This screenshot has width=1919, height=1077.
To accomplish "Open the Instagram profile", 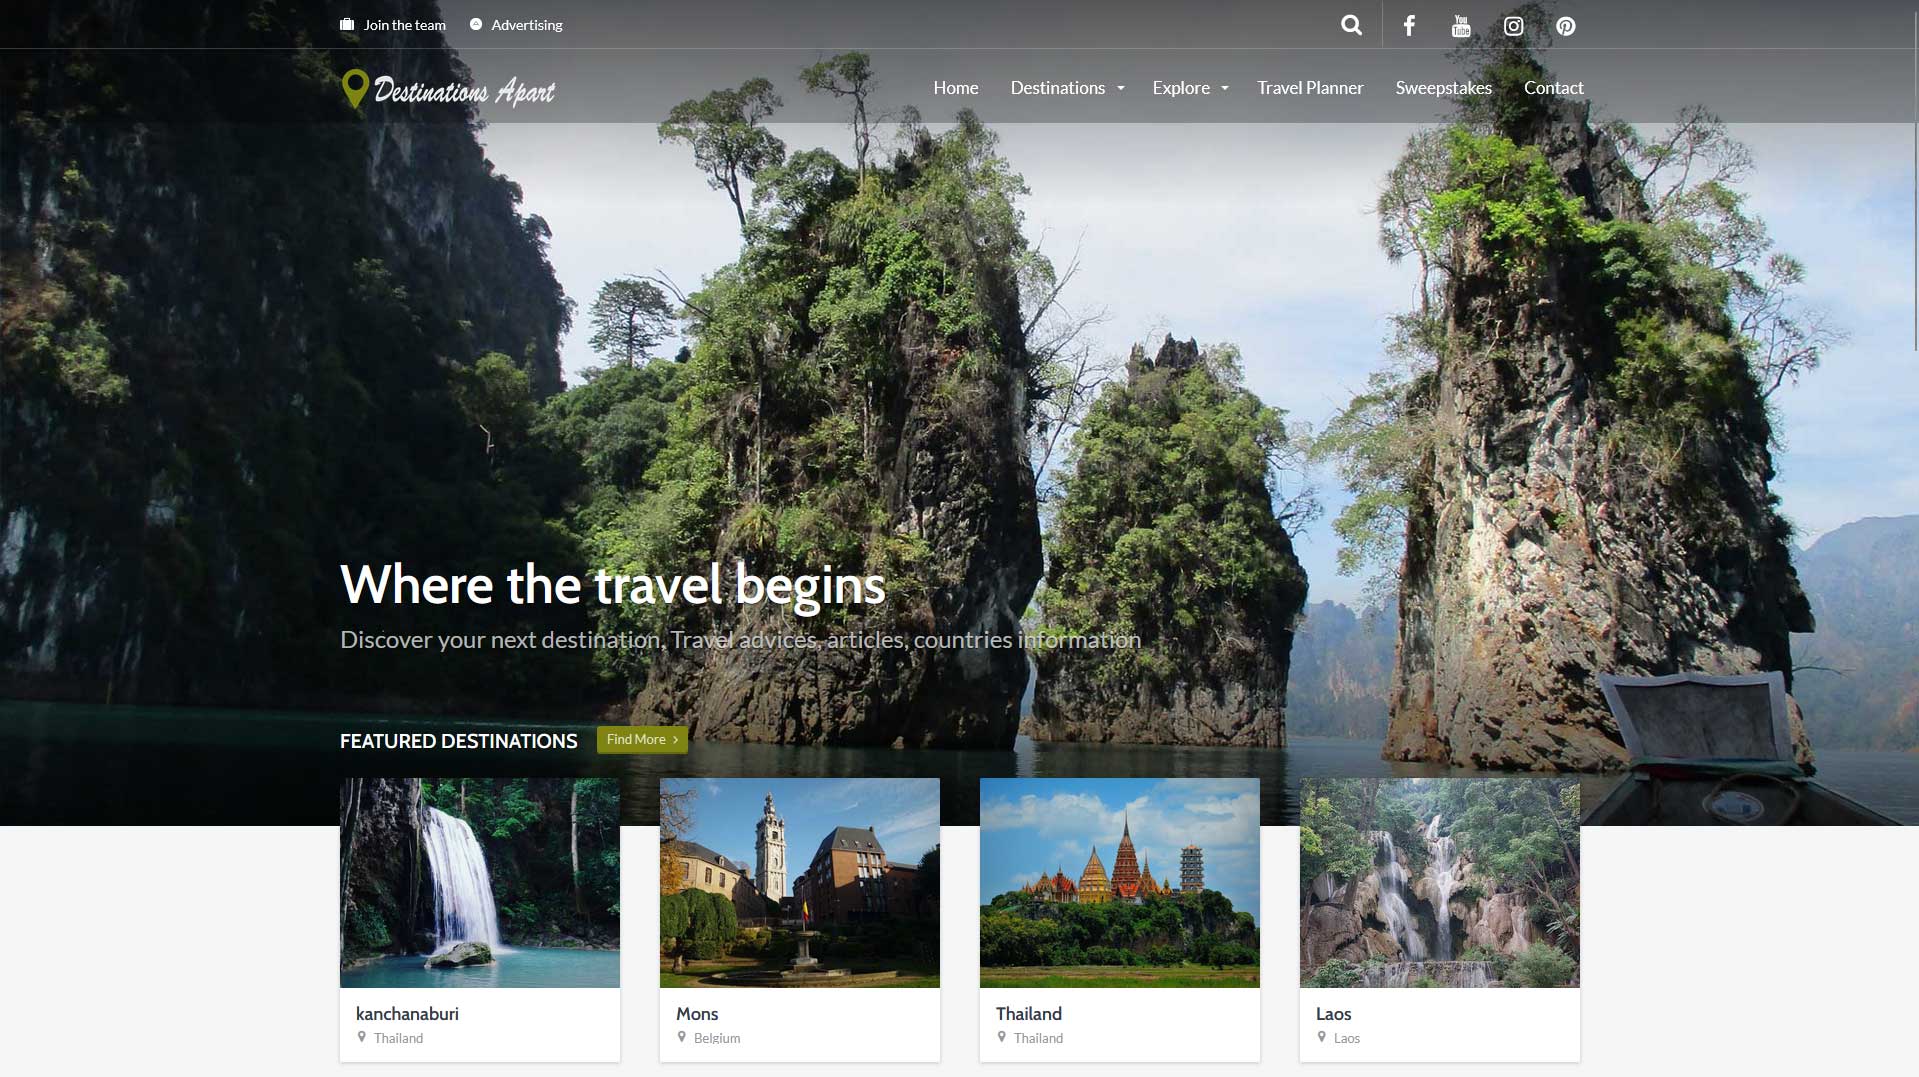I will (1513, 25).
